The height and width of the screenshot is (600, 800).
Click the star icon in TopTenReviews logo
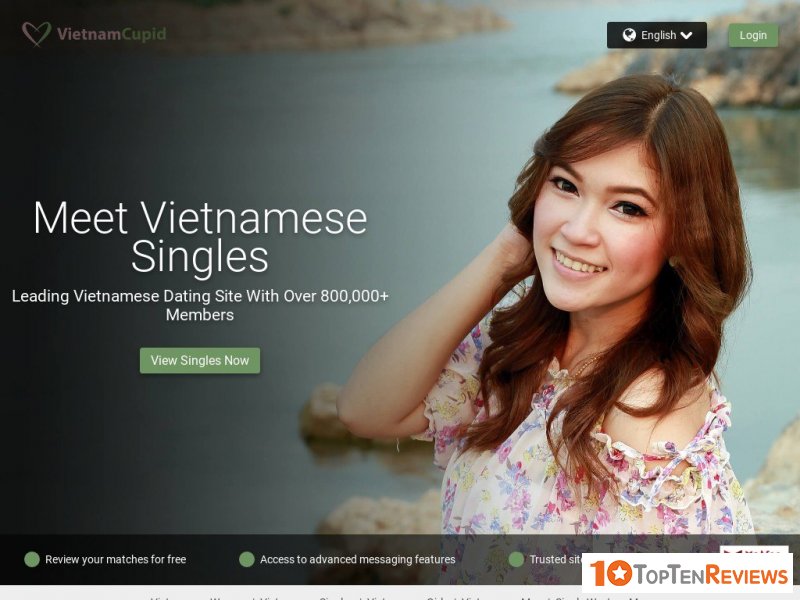(x=619, y=573)
